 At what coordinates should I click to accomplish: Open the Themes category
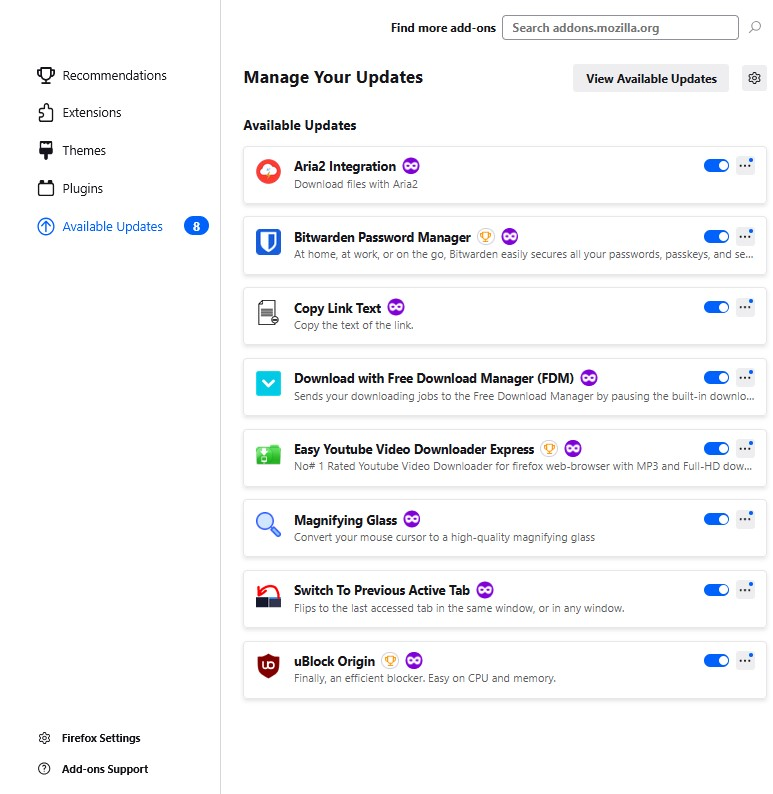pyautogui.click(x=83, y=151)
